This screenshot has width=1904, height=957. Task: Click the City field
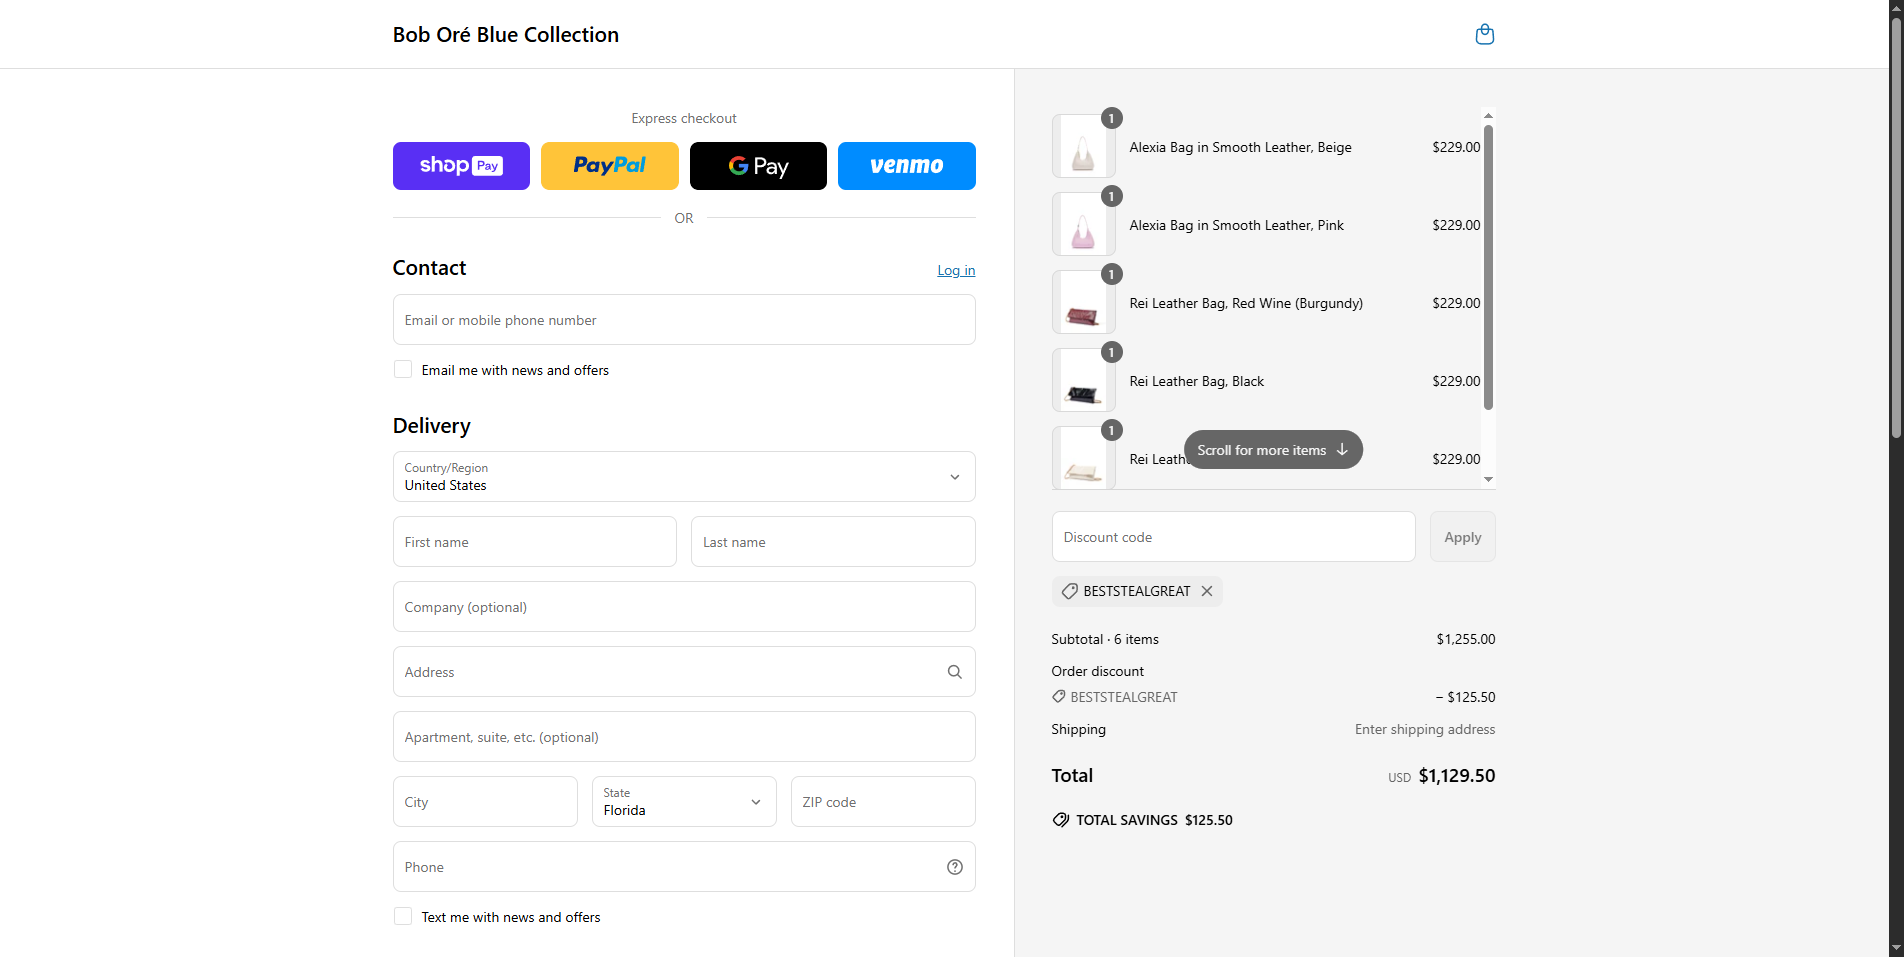(x=485, y=802)
